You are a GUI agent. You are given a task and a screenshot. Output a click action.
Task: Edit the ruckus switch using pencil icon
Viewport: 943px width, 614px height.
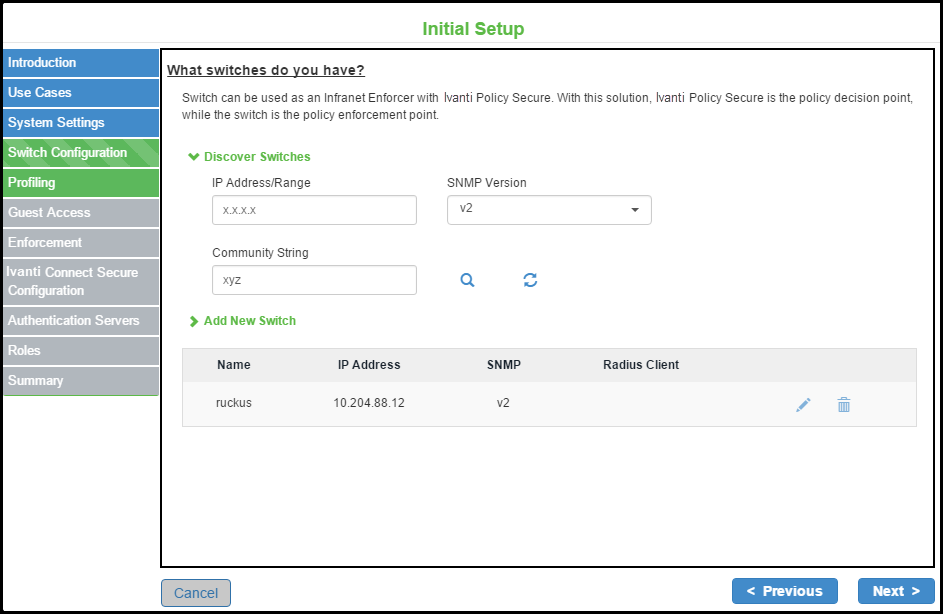click(x=803, y=405)
